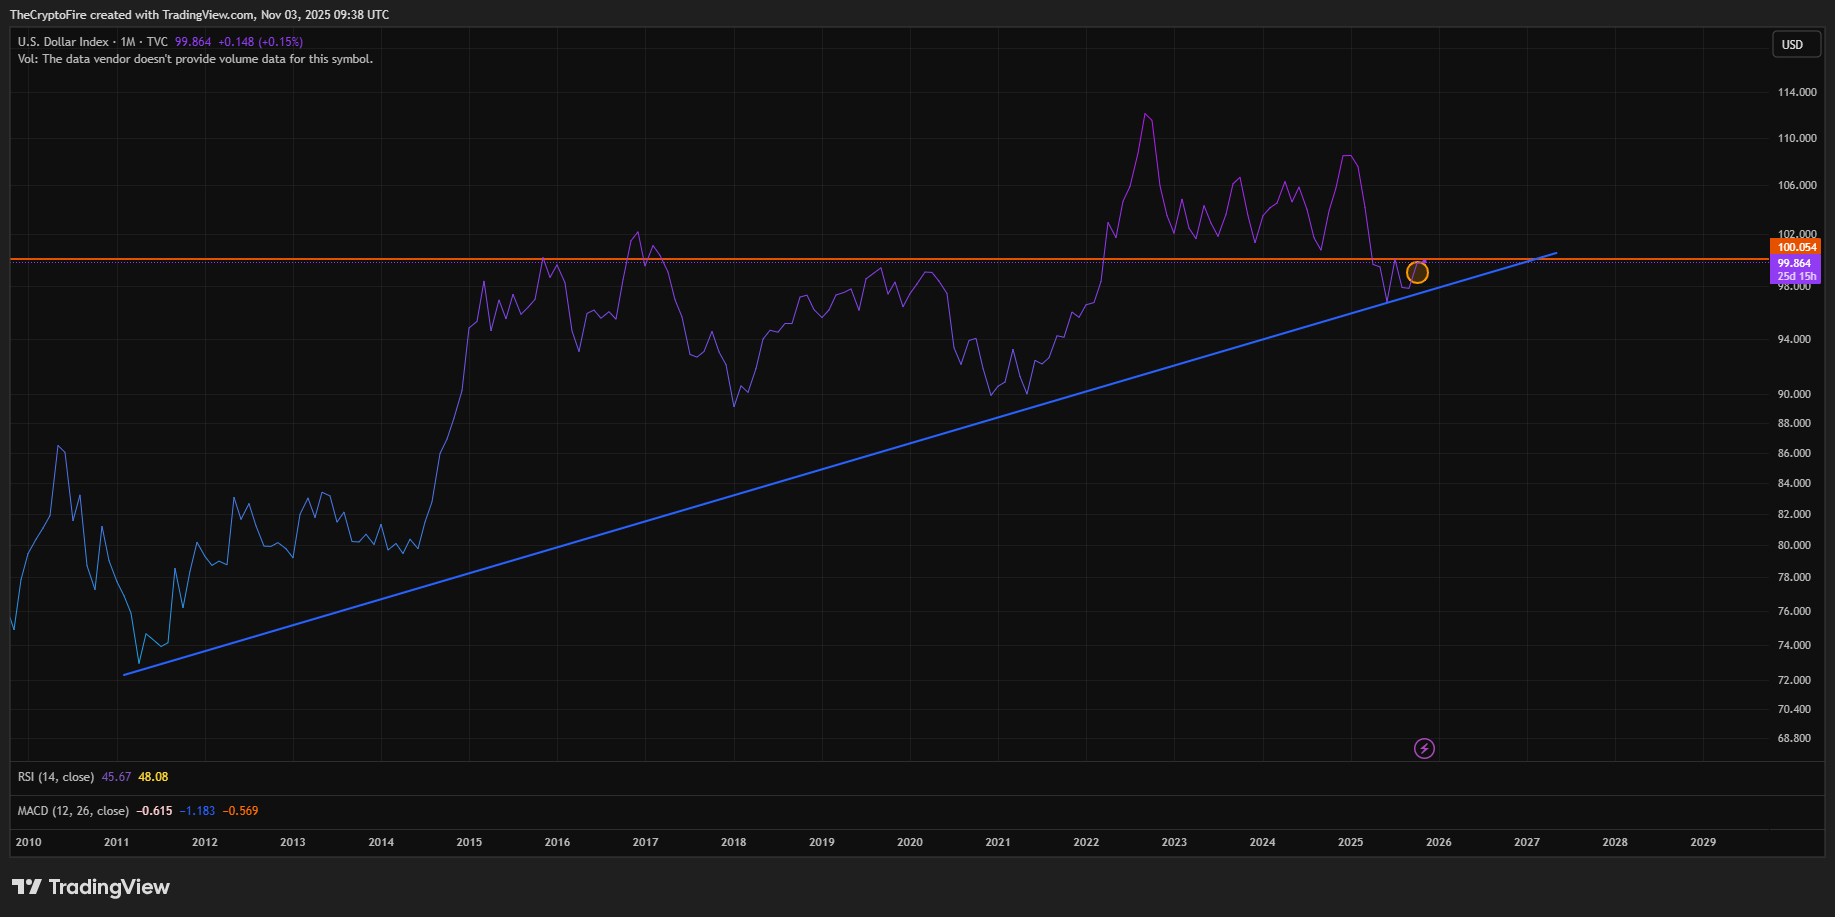The height and width of the screenshot is (917, 1835).
Task: Click the 25d 15h bar countdown label
Action: pos(1795,277)
